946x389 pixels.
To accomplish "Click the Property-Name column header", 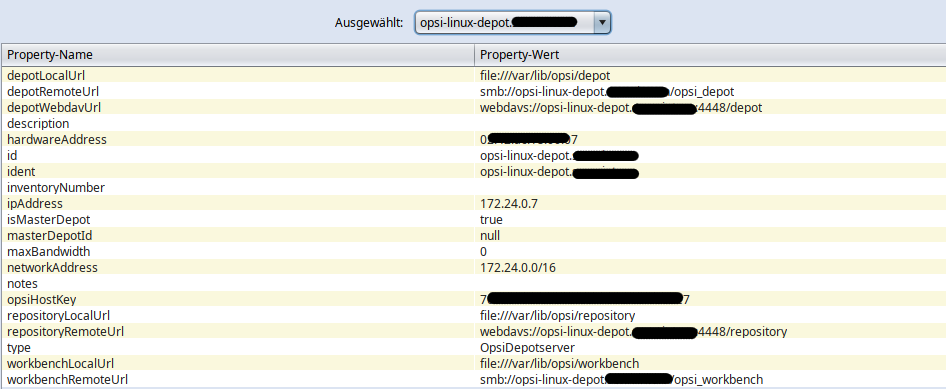I will coord(238,55).
